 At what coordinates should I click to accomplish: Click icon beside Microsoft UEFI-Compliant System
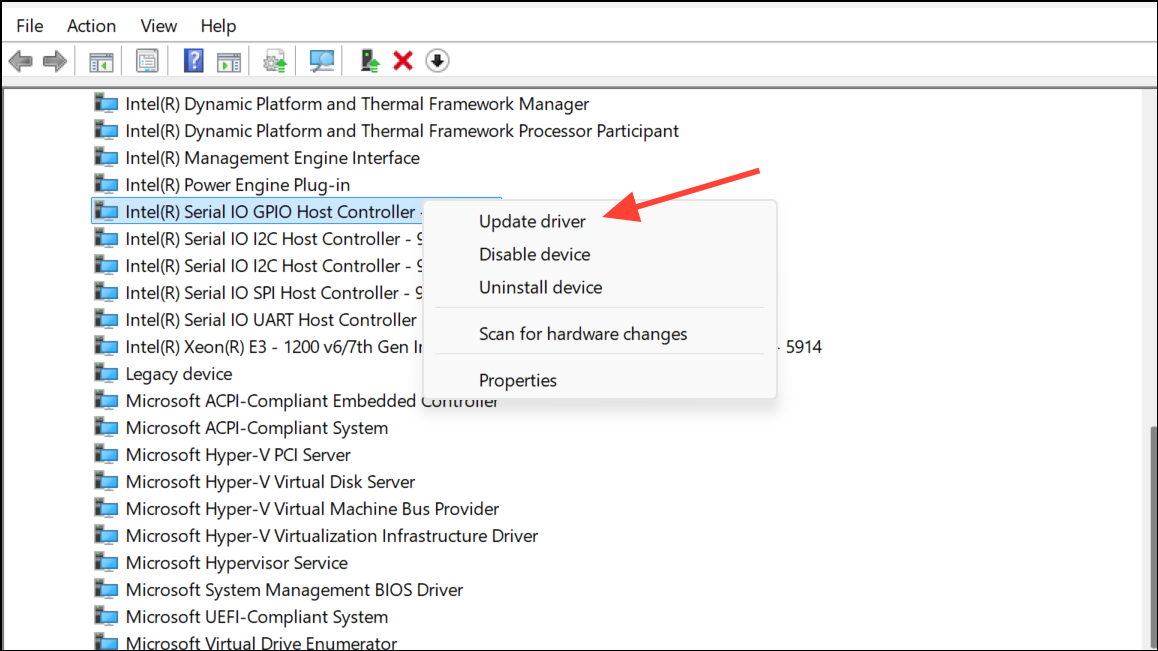point(106,616)
